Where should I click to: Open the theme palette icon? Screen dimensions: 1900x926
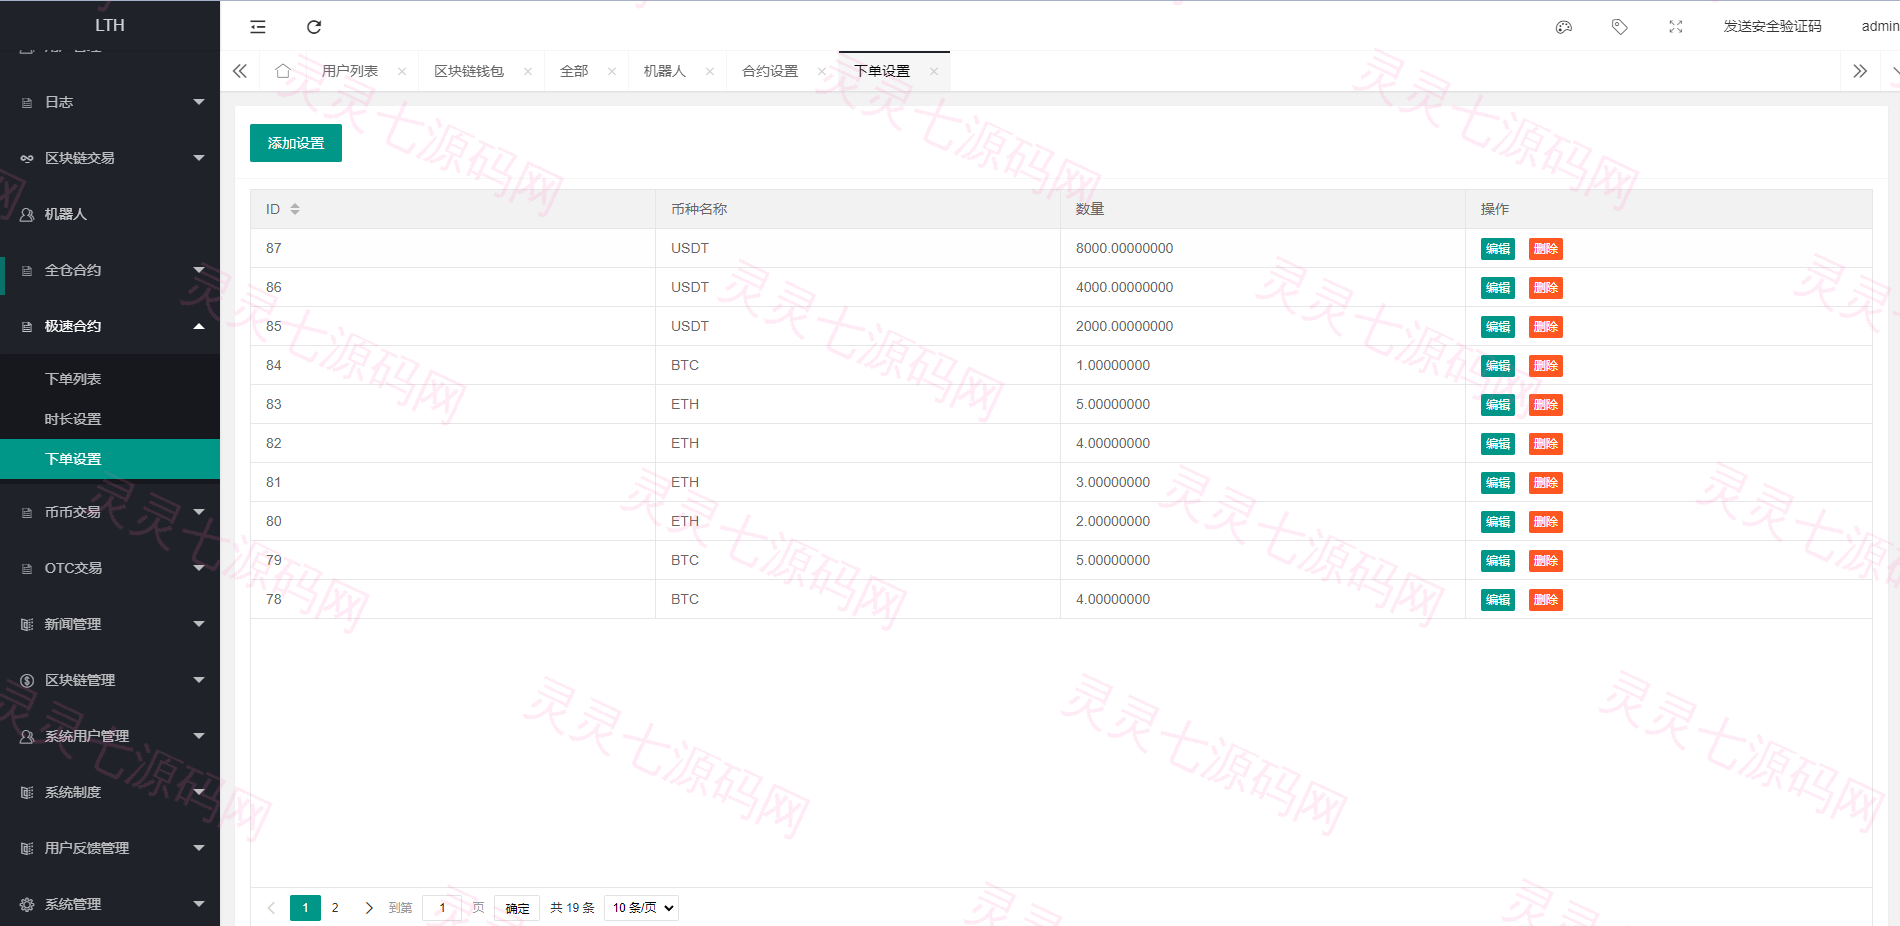[1564, 27]
